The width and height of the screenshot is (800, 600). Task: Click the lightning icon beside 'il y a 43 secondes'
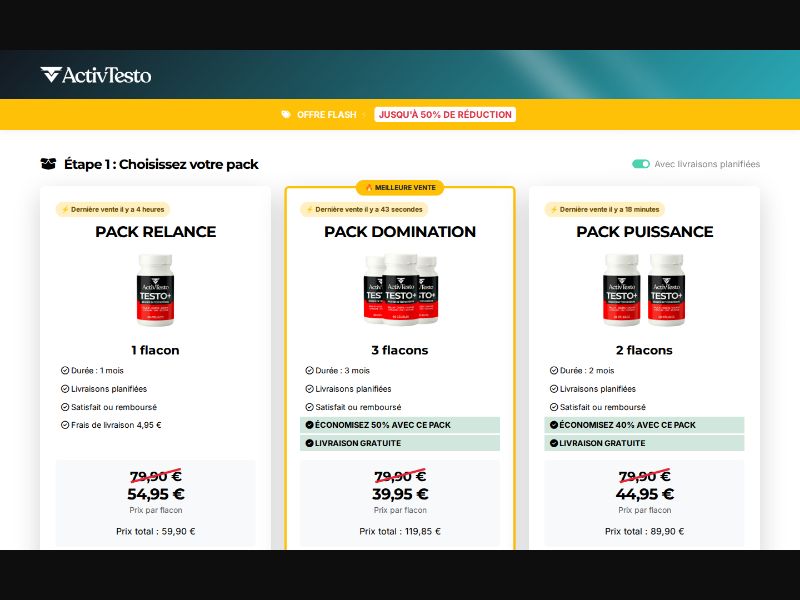[310, 209]
